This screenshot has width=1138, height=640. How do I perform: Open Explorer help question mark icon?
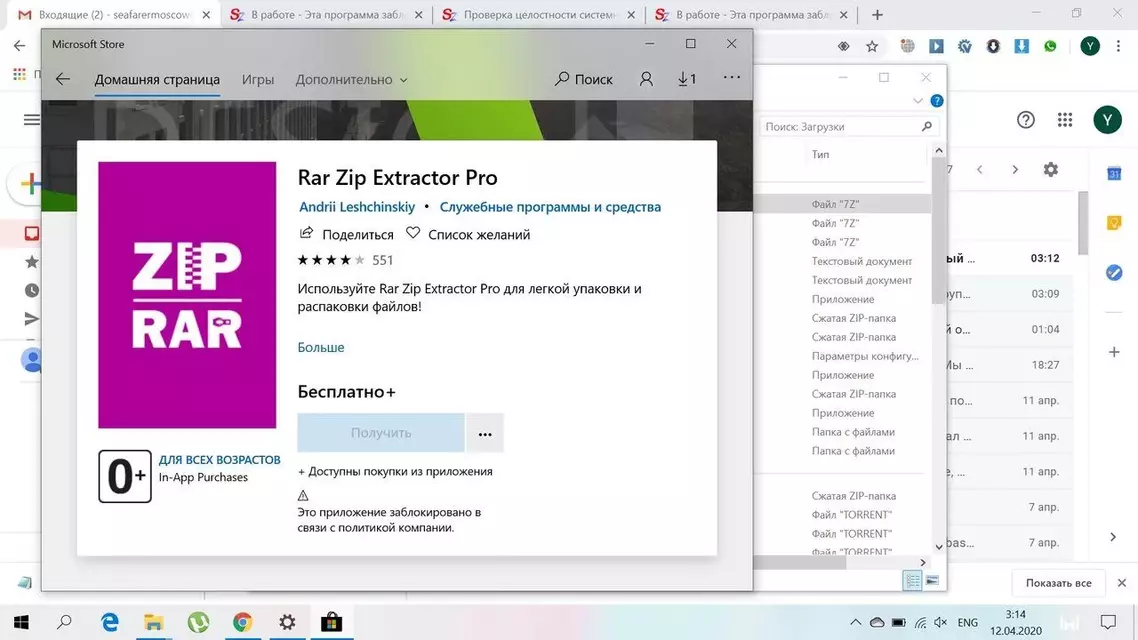pyautogui.click(x=937, y=101)
